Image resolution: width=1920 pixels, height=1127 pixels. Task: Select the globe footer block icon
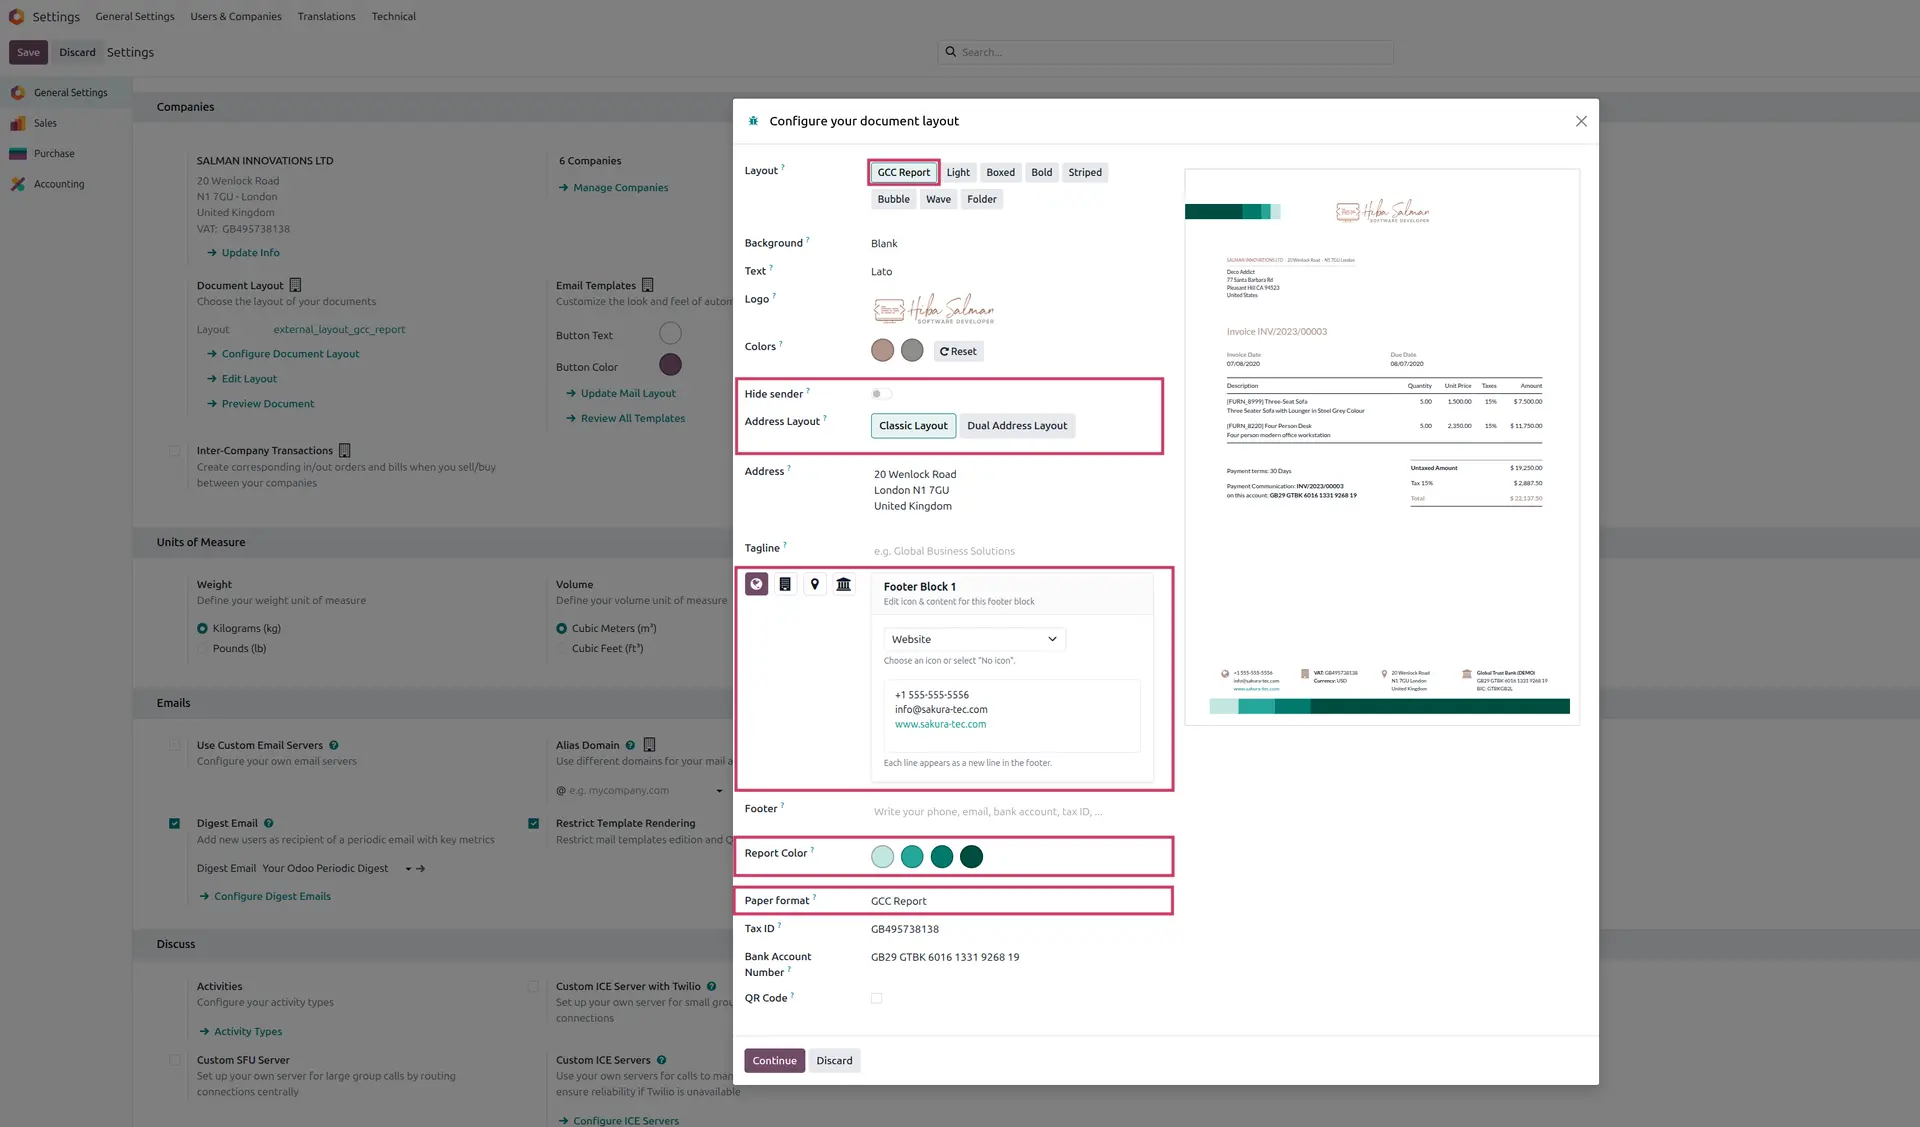756,584
